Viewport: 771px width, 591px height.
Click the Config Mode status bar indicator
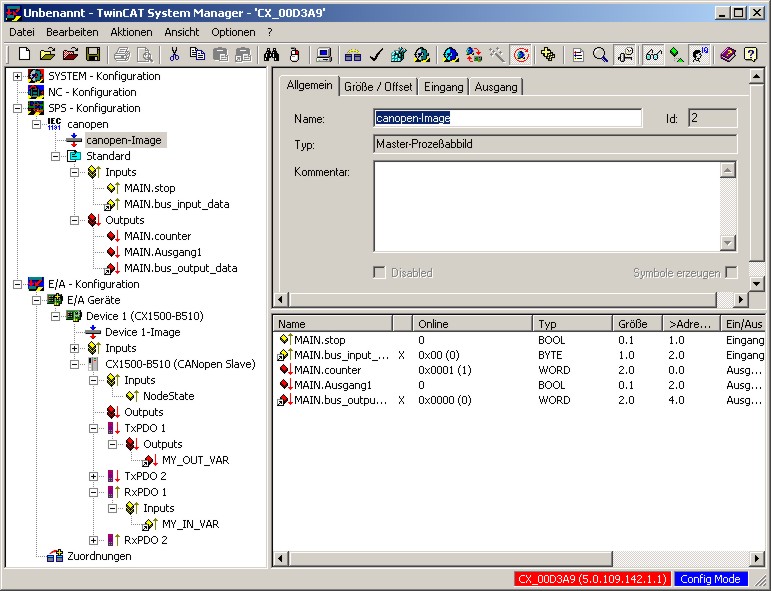coord(710,579)
